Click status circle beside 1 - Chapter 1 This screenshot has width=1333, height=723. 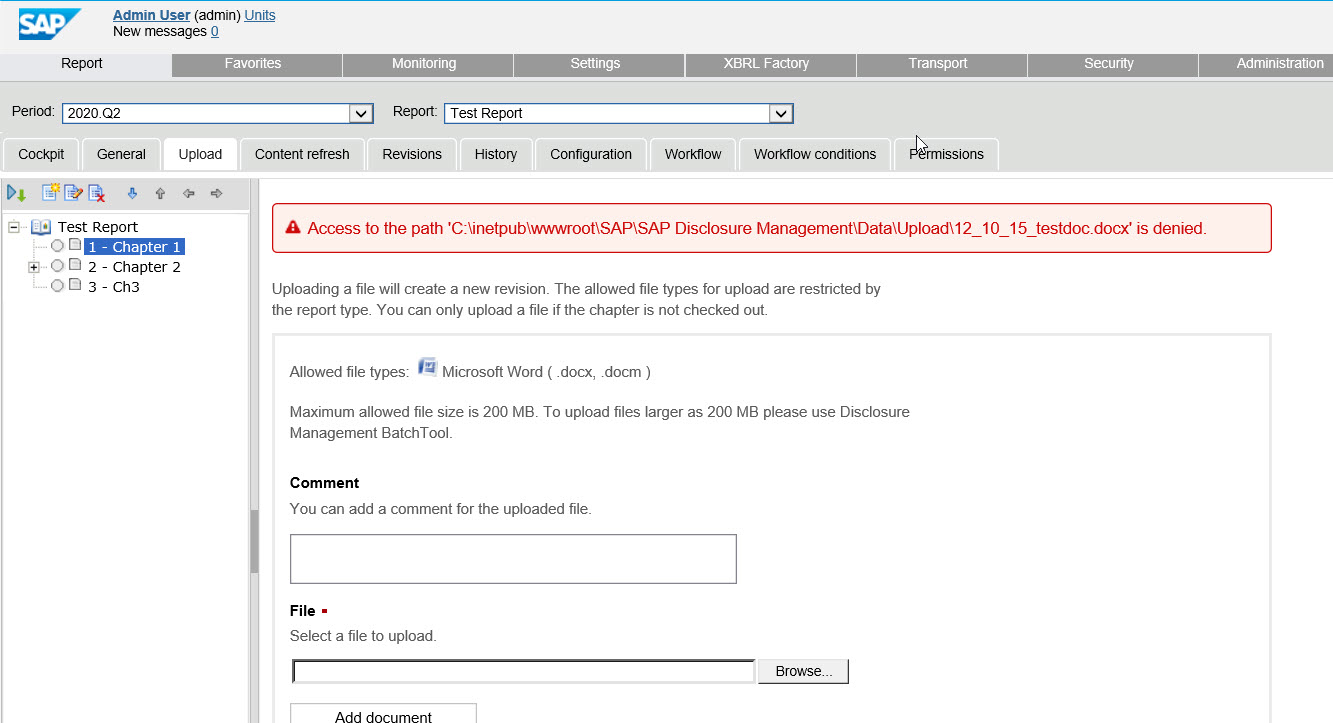coord(57,246)
